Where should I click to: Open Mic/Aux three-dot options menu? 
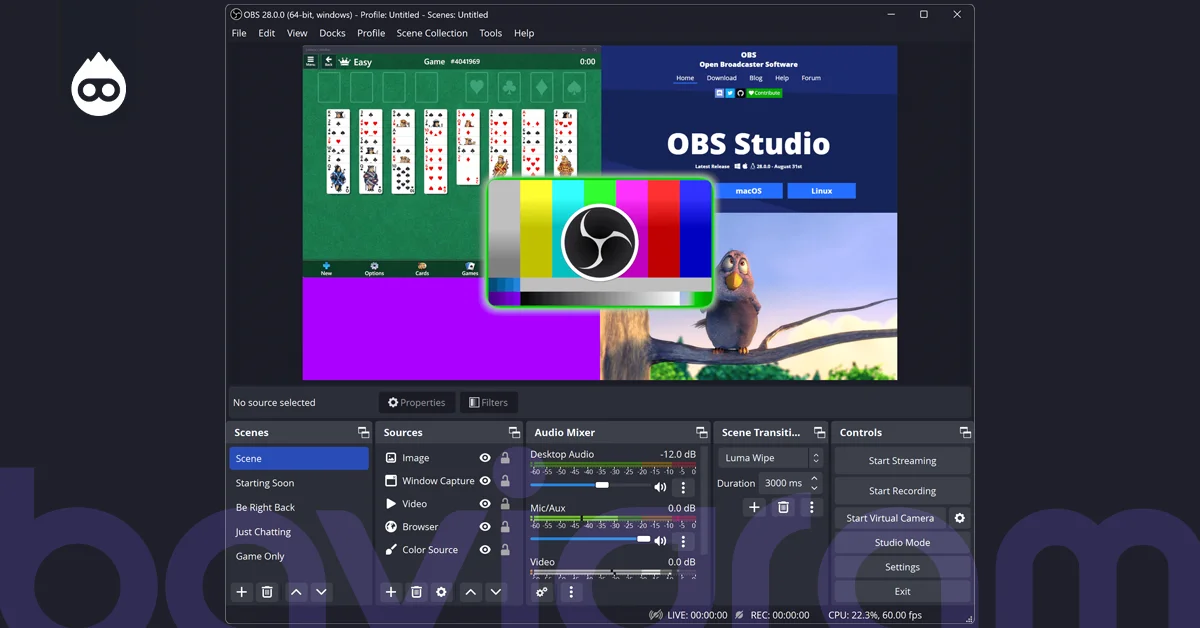click(684, 541)
